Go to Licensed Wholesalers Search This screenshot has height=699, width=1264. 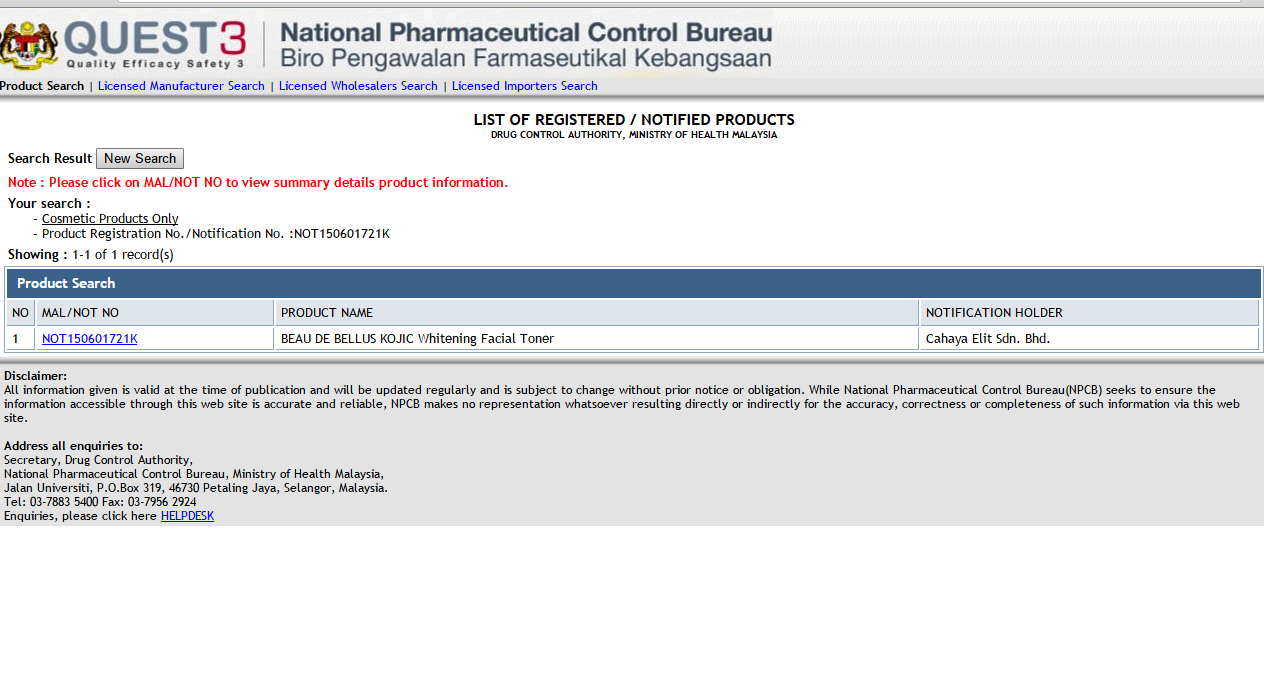[358, 86]
